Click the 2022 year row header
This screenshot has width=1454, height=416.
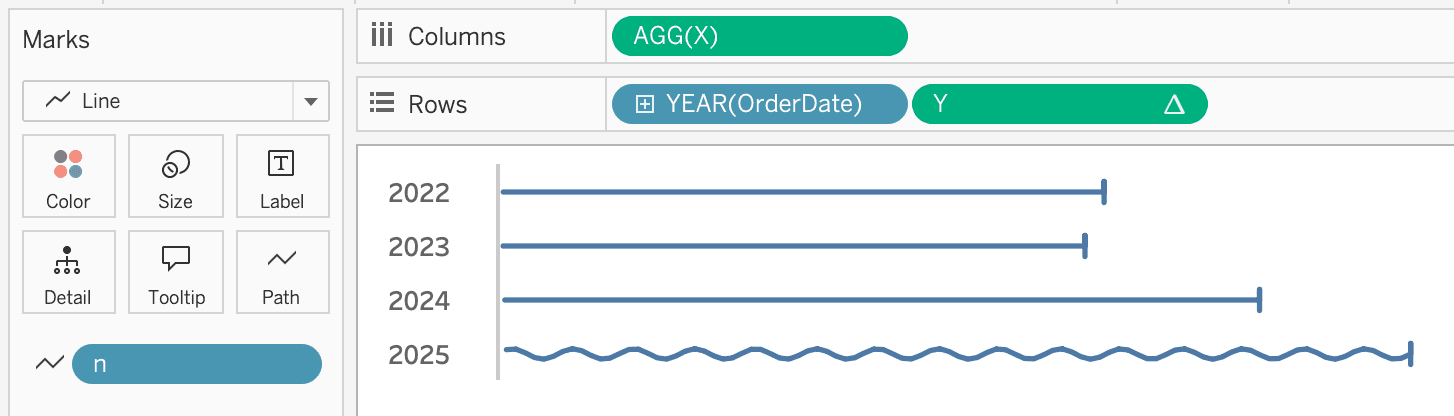click(419, 192)
